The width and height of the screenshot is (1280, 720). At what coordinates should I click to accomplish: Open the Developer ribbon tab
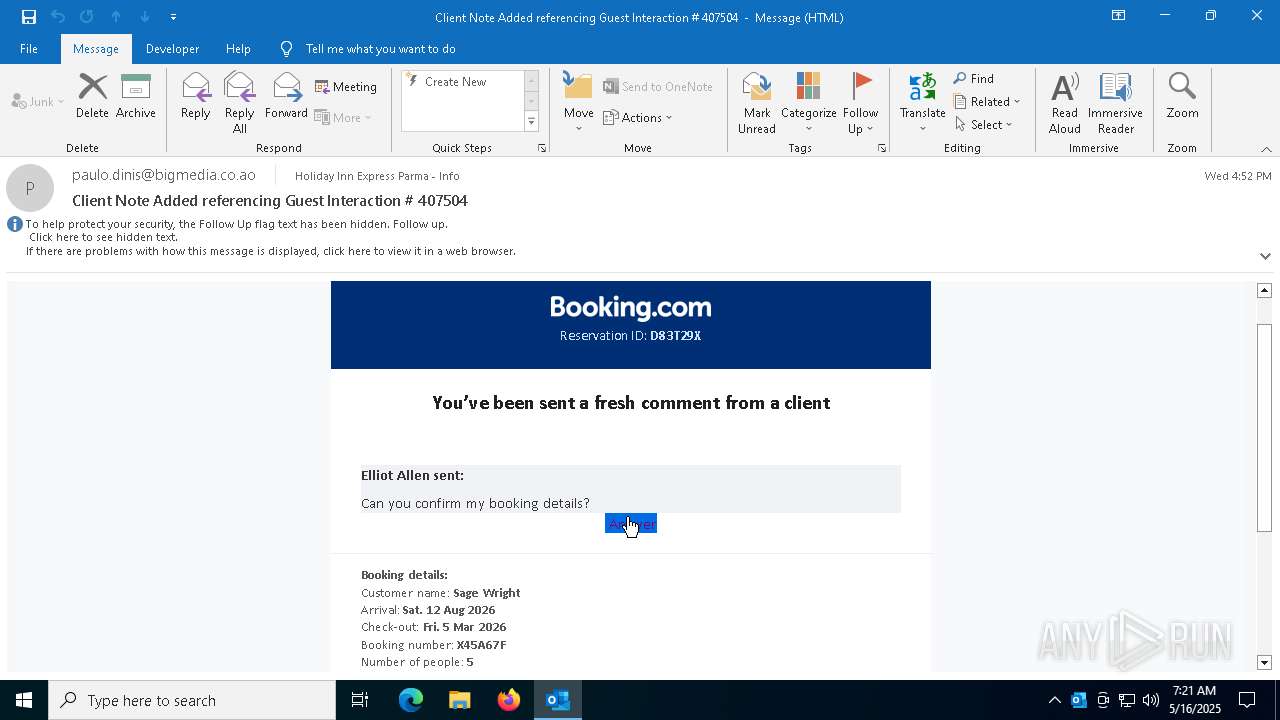172,49
